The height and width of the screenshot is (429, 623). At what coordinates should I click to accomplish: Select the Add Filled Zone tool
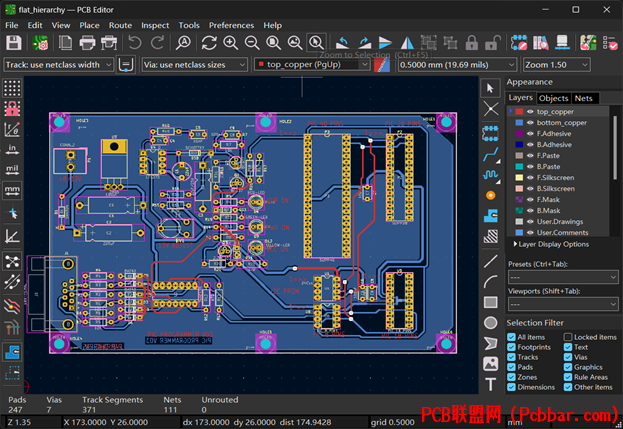pyautogui.click(x=491, y=216)
